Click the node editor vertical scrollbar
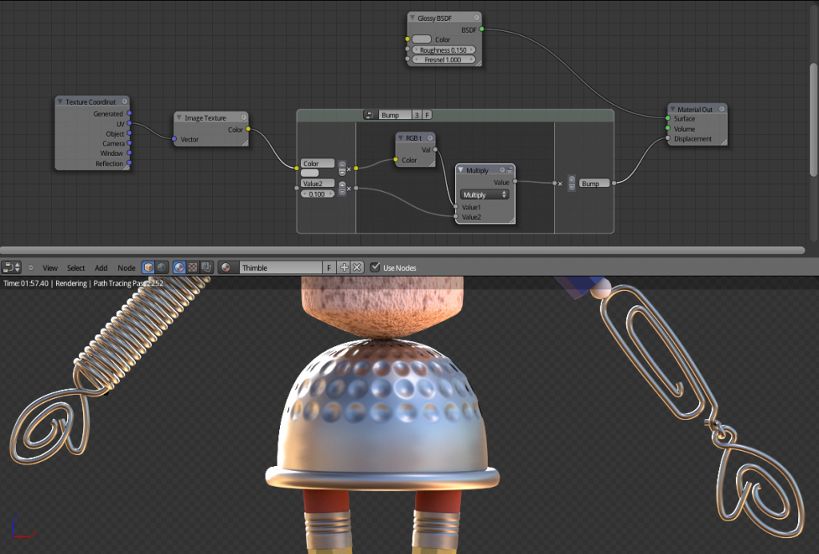 [x=814, y=120]
